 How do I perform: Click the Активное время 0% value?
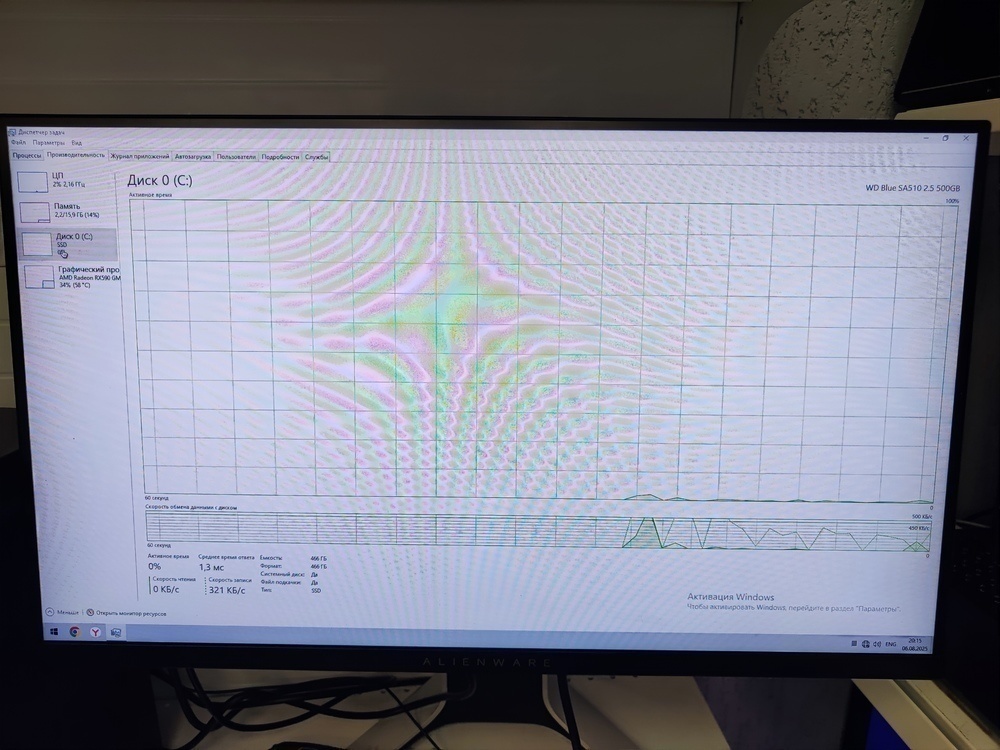tap(154, 566)
